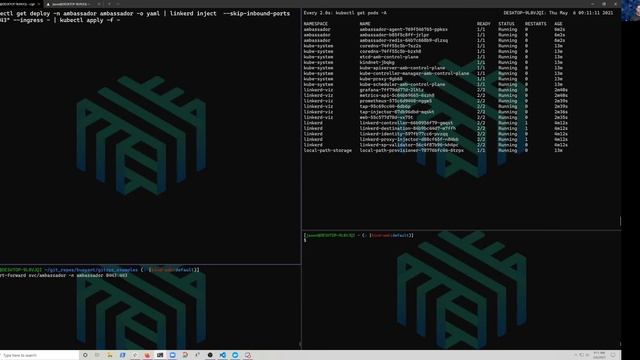640x360 pixels.
Task: Click the local-path-storage namespace text
Action: (x=327, y=150)
